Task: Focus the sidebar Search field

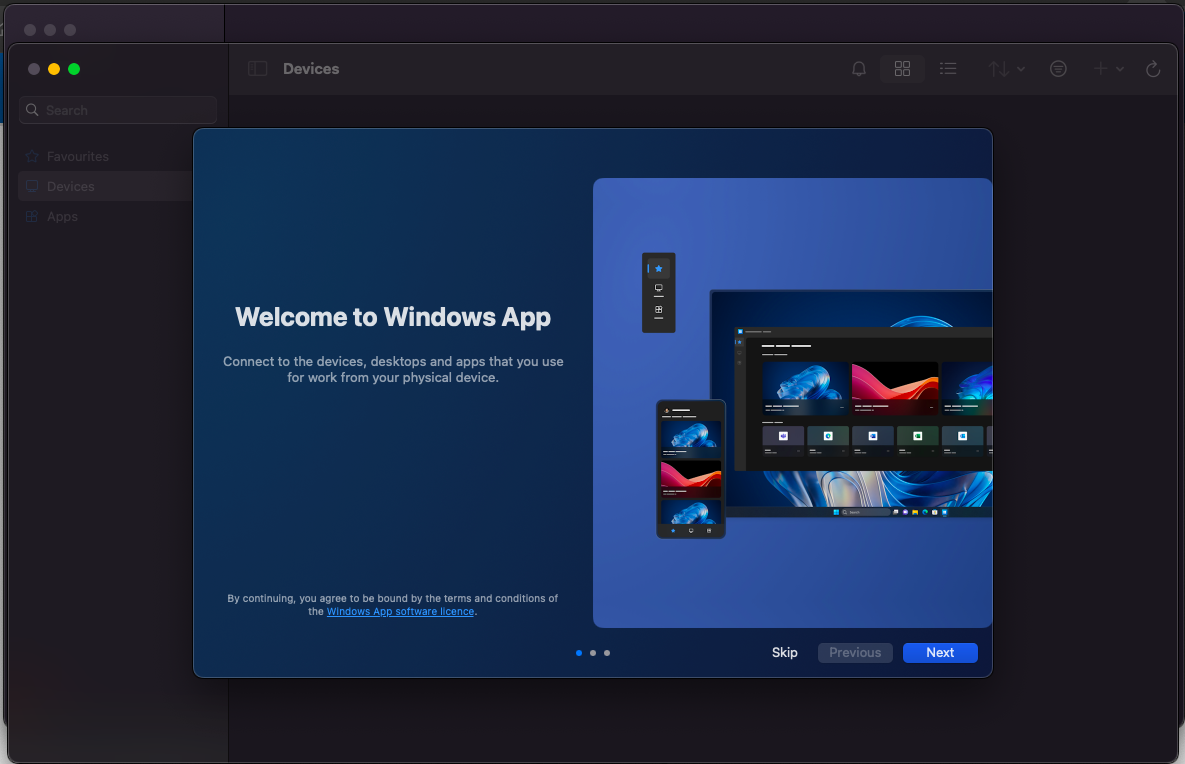Action: (x=118, y=110)
